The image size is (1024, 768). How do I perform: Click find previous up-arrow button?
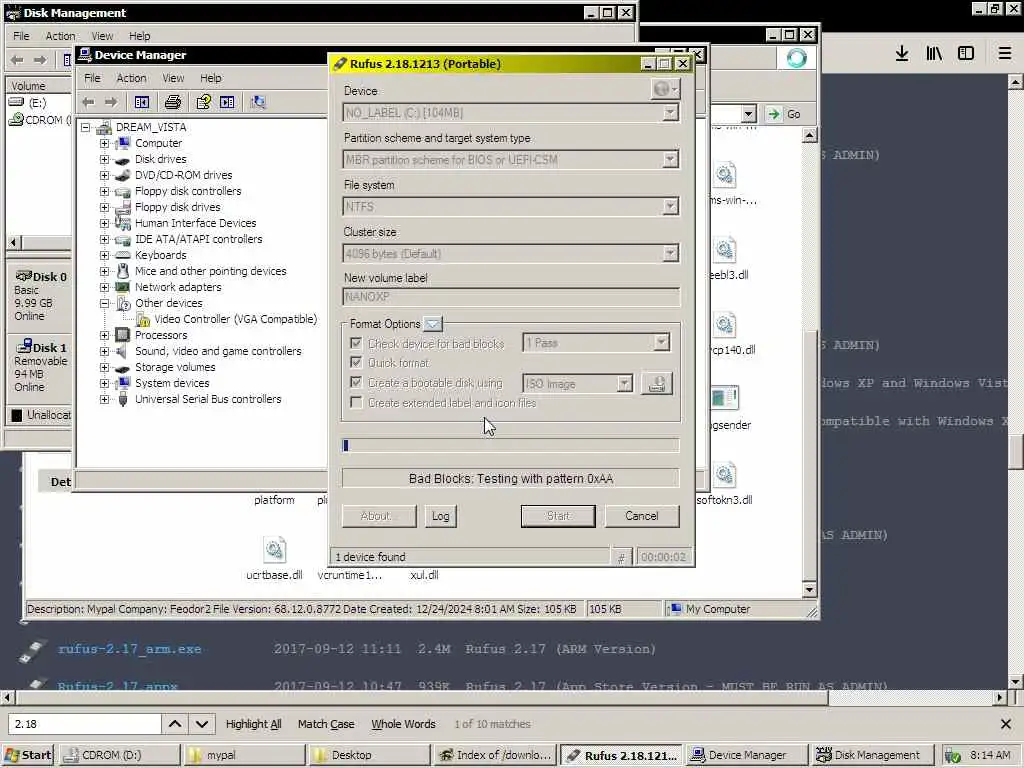pos(174,724)
